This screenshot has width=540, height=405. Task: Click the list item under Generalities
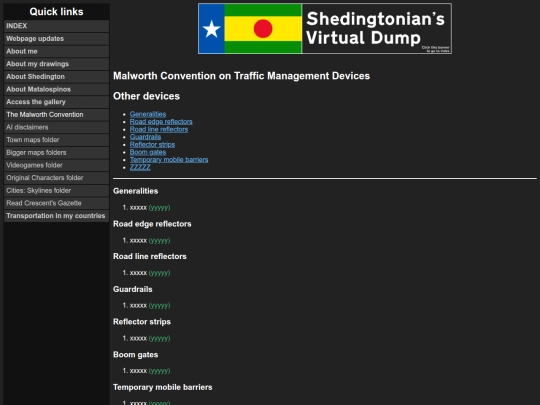[x=150, y=208]
